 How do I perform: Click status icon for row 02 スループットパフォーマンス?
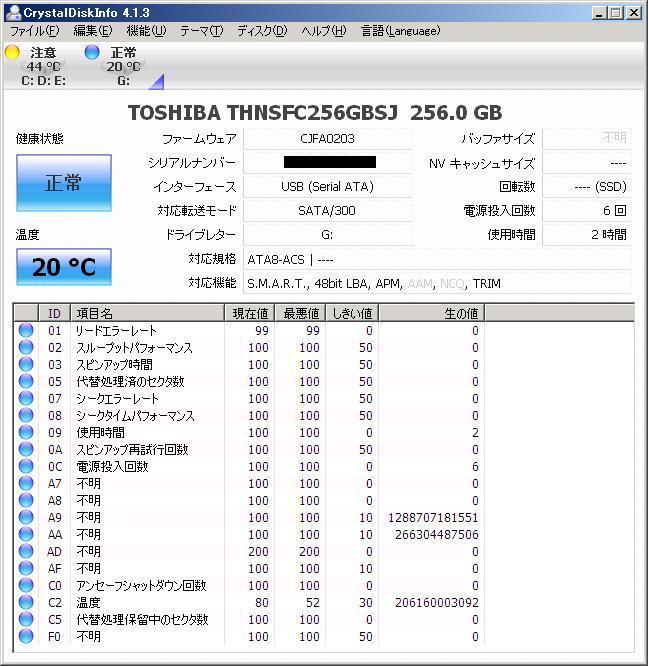click(26, 347)
